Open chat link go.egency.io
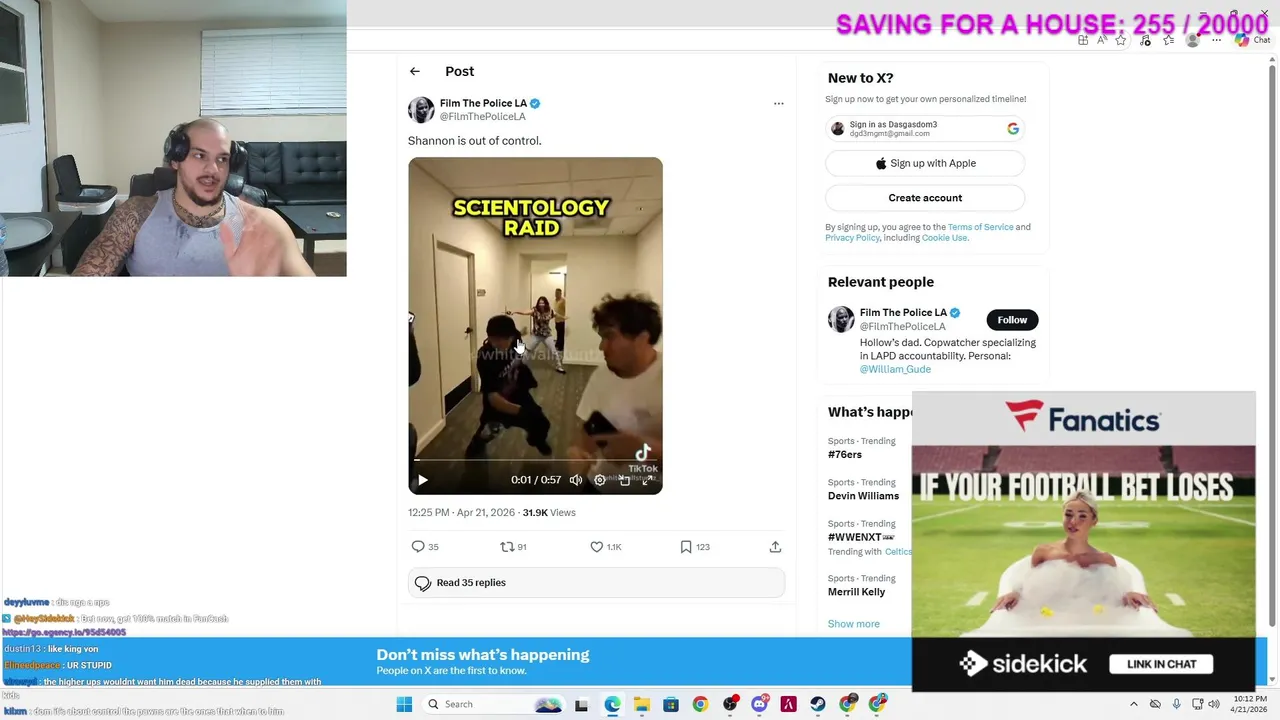The height and width of the screenshot is (720, 1280). click(x=64, y=633)
